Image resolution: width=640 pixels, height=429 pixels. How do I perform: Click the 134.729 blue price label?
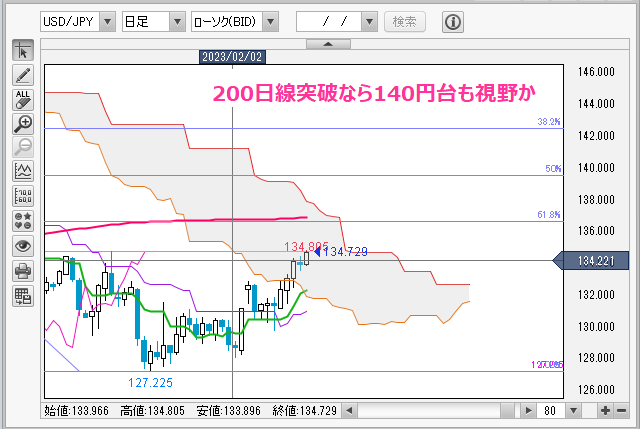(x=345, y=252)
